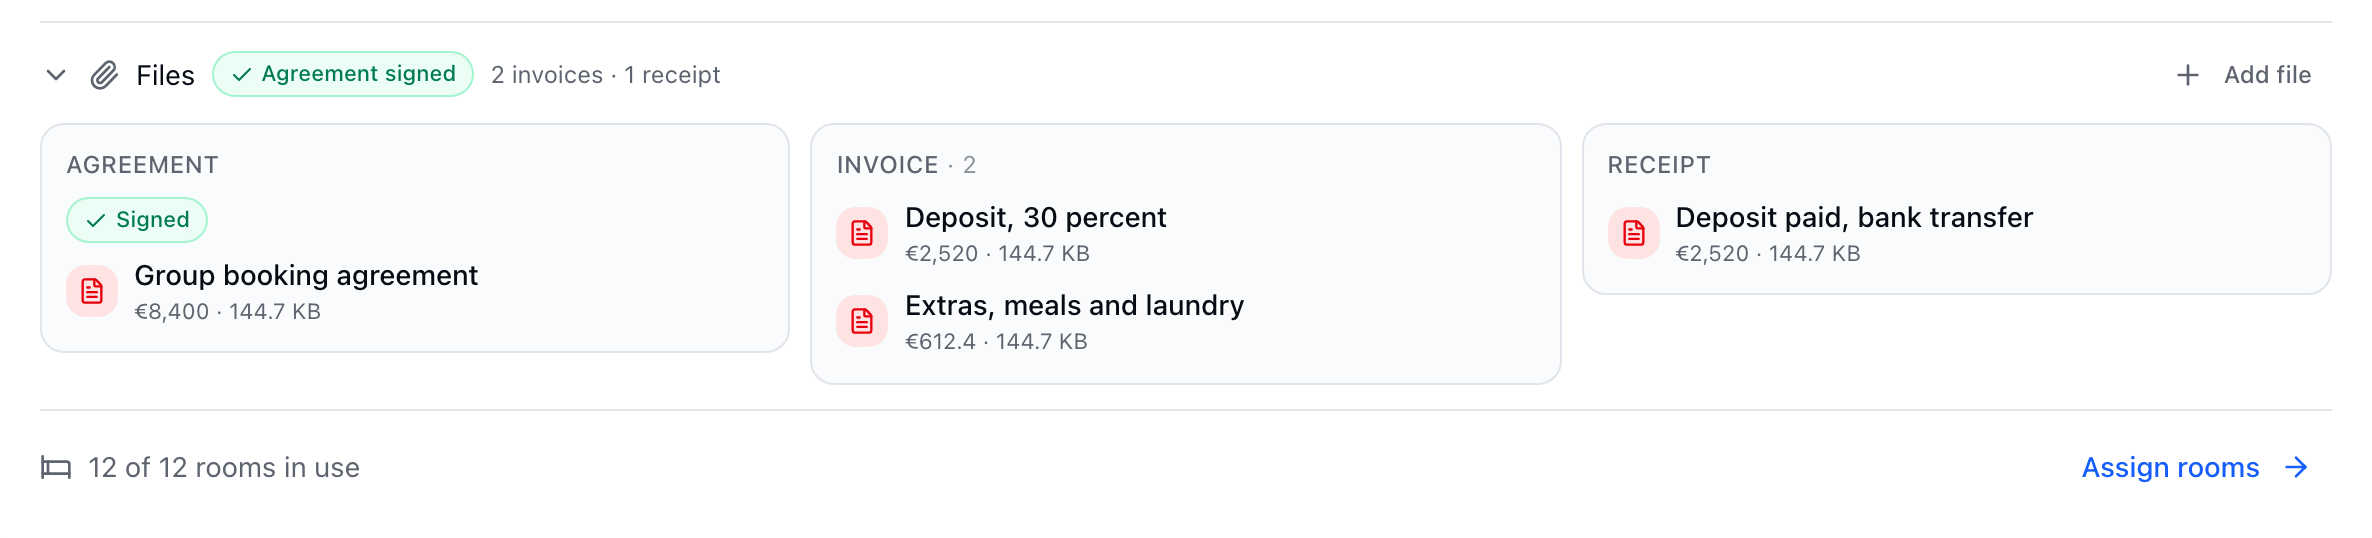This screenshot has width=2372, height=538.
Task: Click the INVOICE card header
Action: pos(906,165)
